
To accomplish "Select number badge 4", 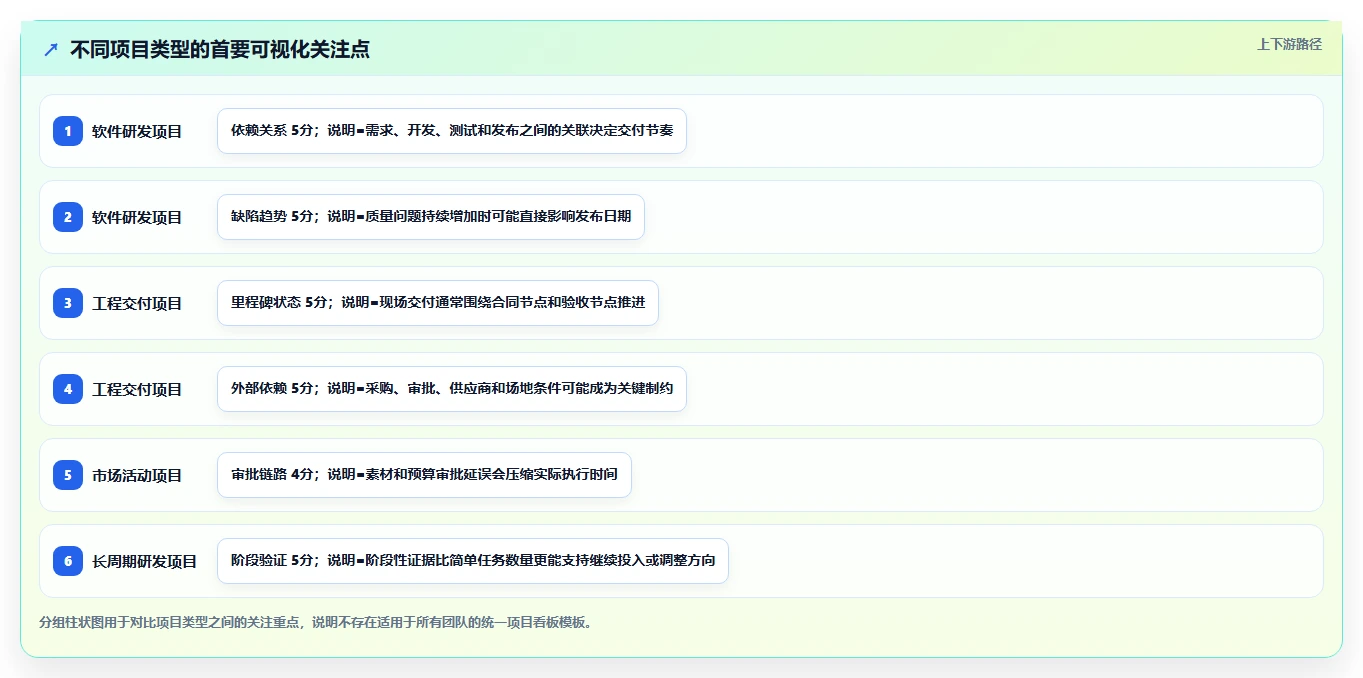I will (68, 389).
